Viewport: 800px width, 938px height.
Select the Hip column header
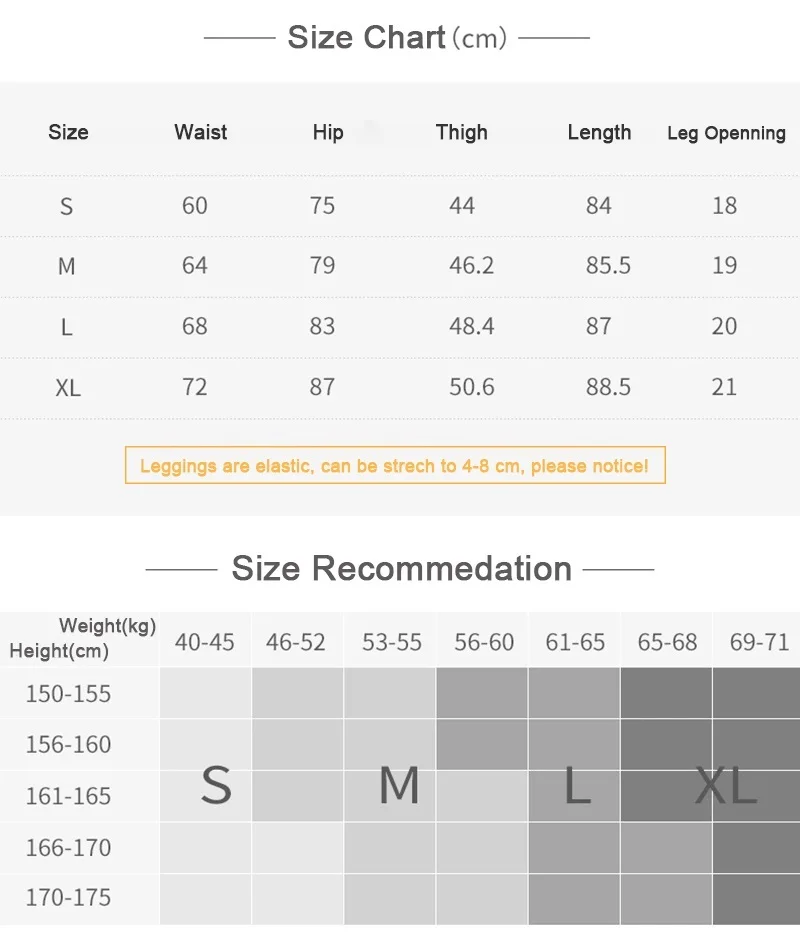[x=328, y=132]
